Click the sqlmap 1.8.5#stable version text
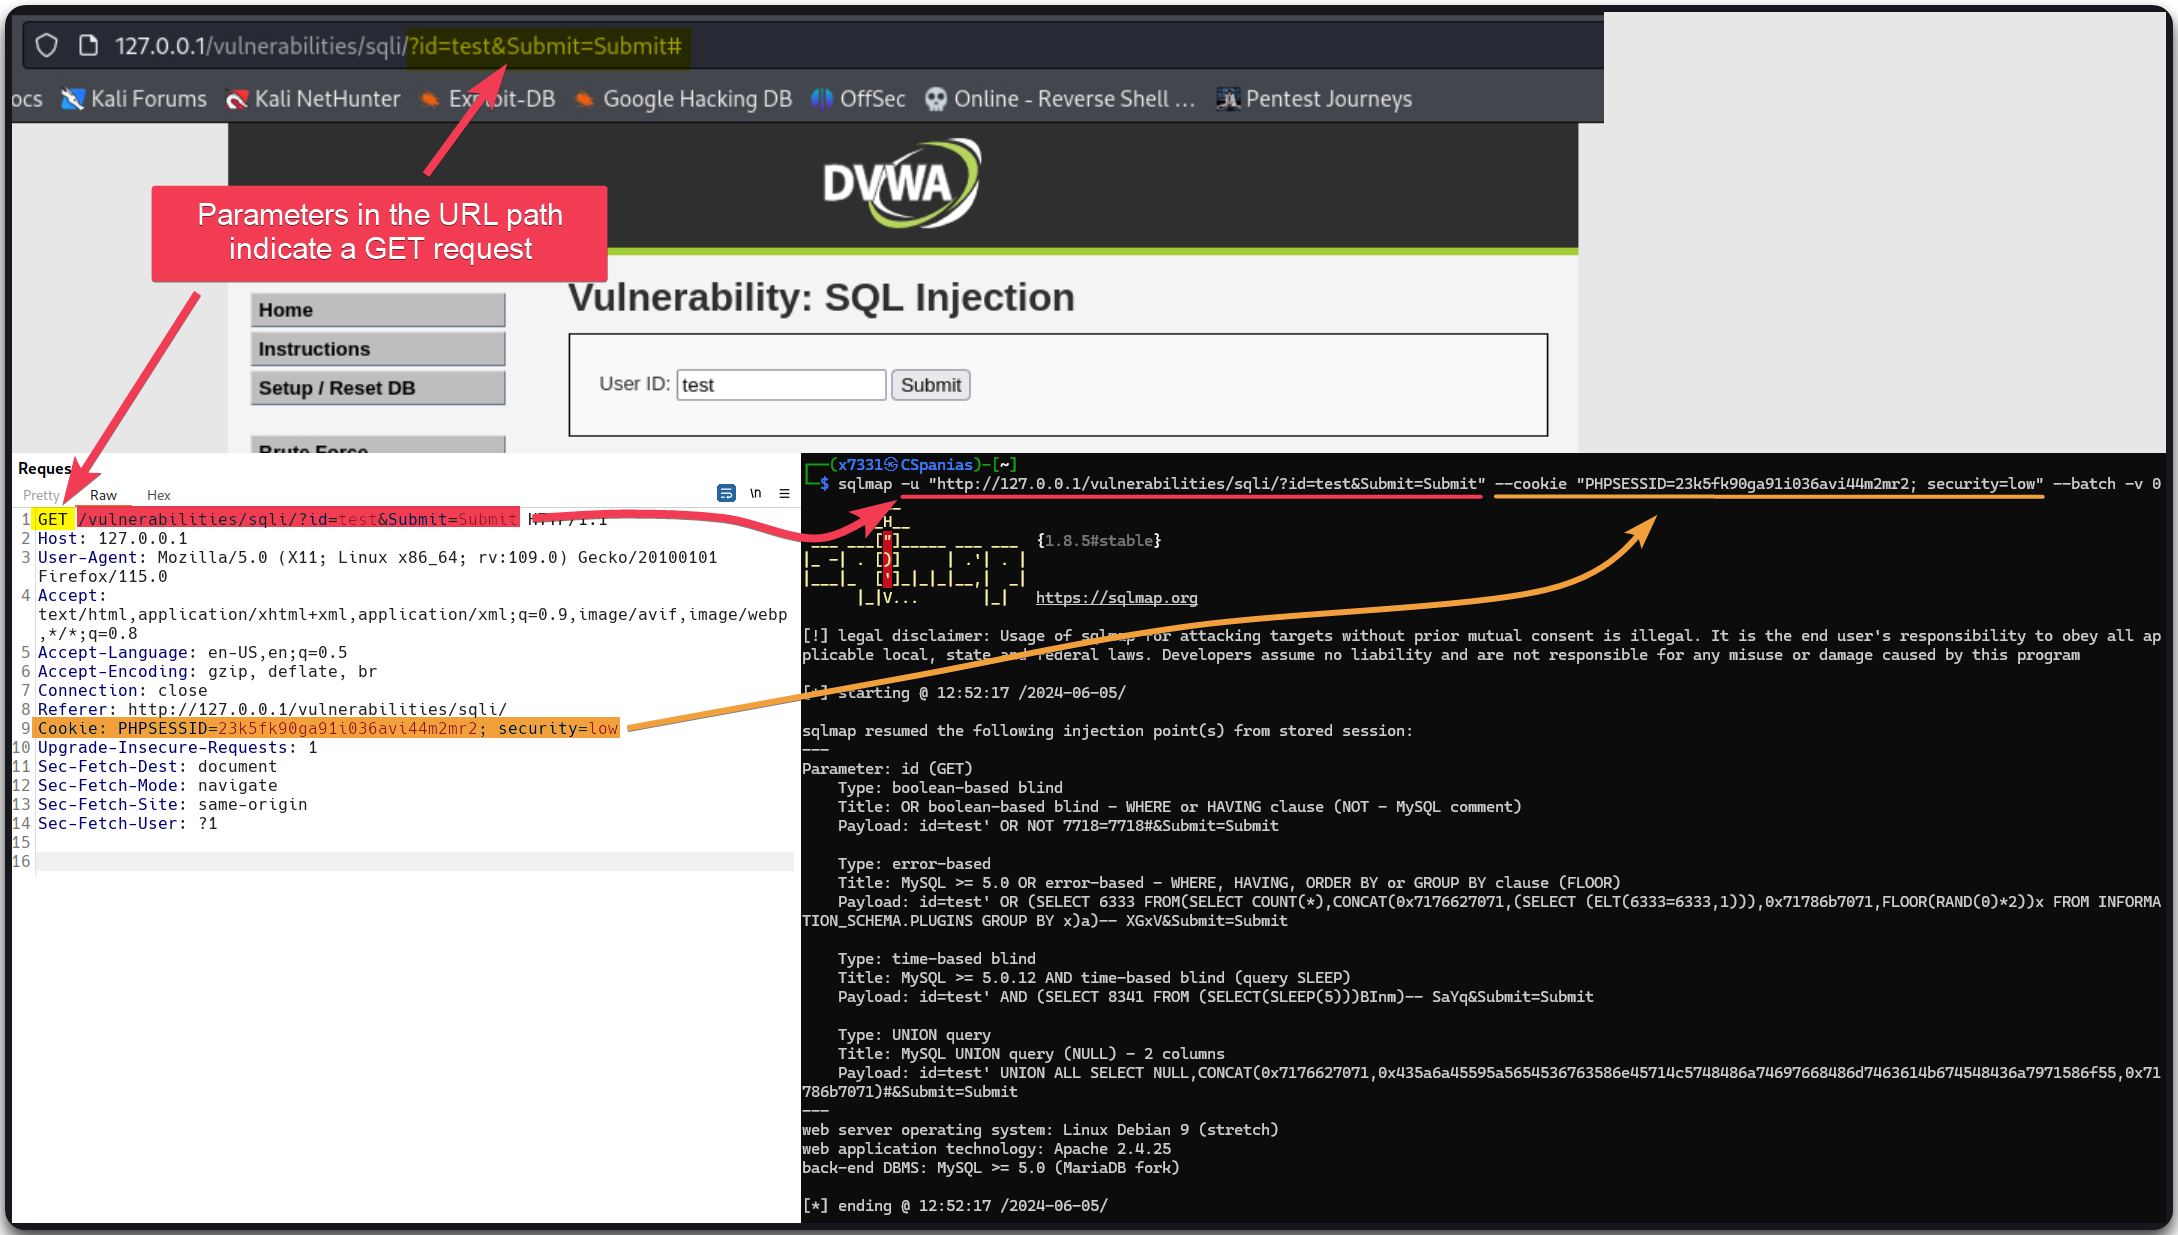 [1098, 541]
